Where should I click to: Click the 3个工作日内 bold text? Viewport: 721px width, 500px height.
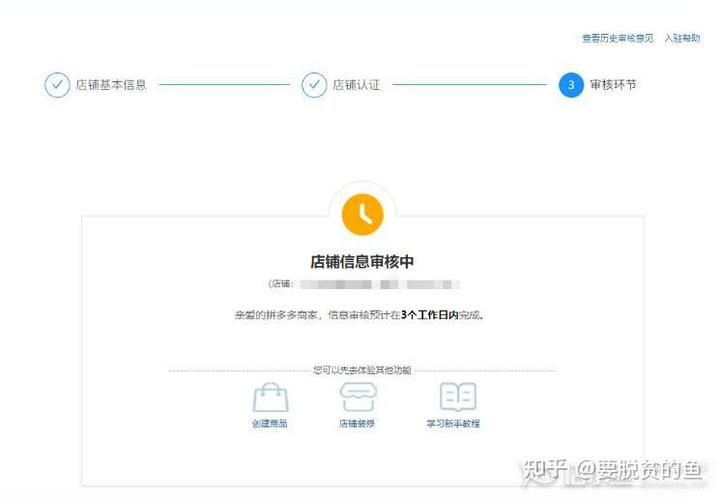pos(430,315)
